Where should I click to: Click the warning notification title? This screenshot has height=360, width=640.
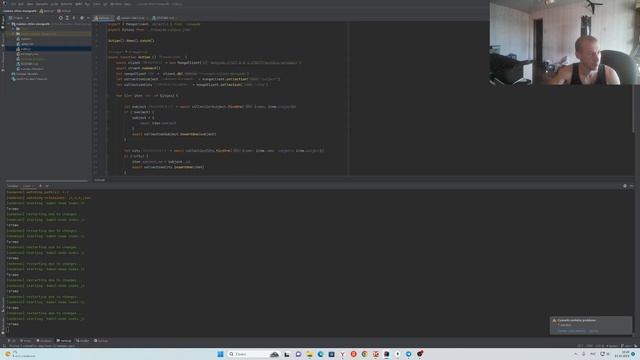click(577, 320)
